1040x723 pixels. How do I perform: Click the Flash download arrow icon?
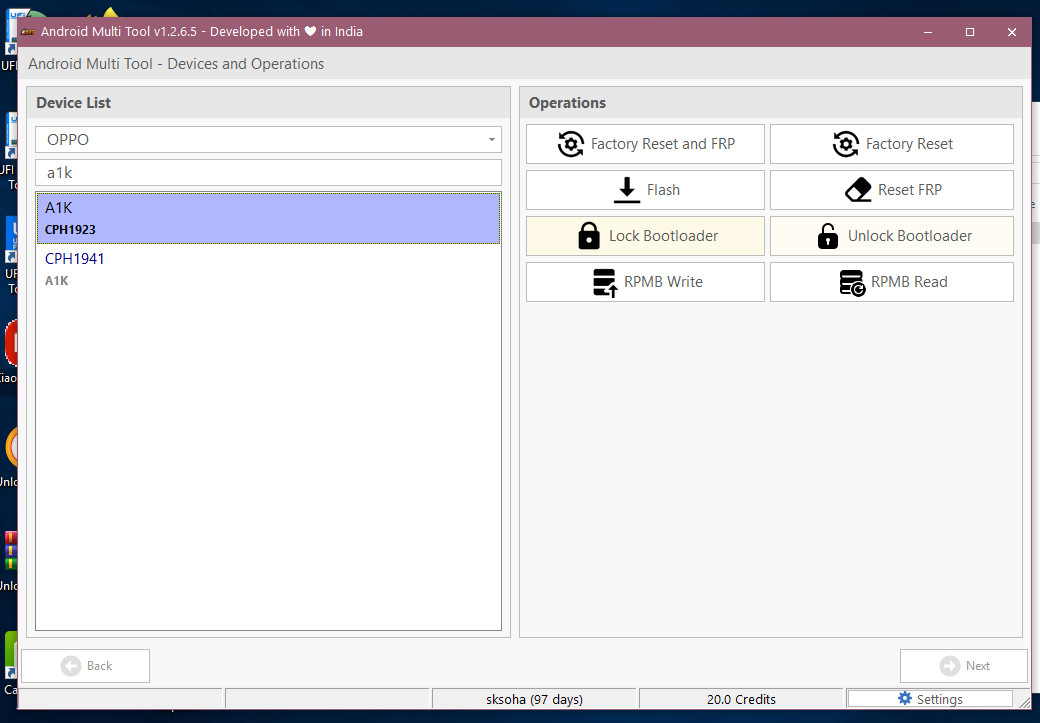pyautogui.click(x=627, y=190)
